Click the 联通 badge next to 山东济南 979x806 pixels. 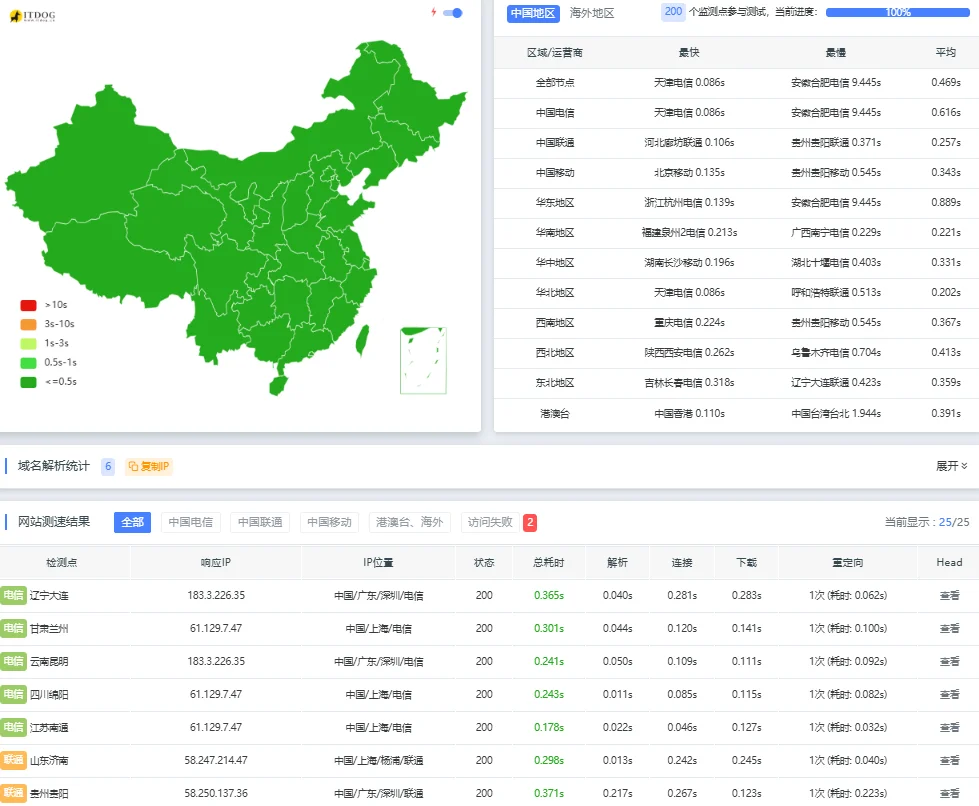click(12, 762)
